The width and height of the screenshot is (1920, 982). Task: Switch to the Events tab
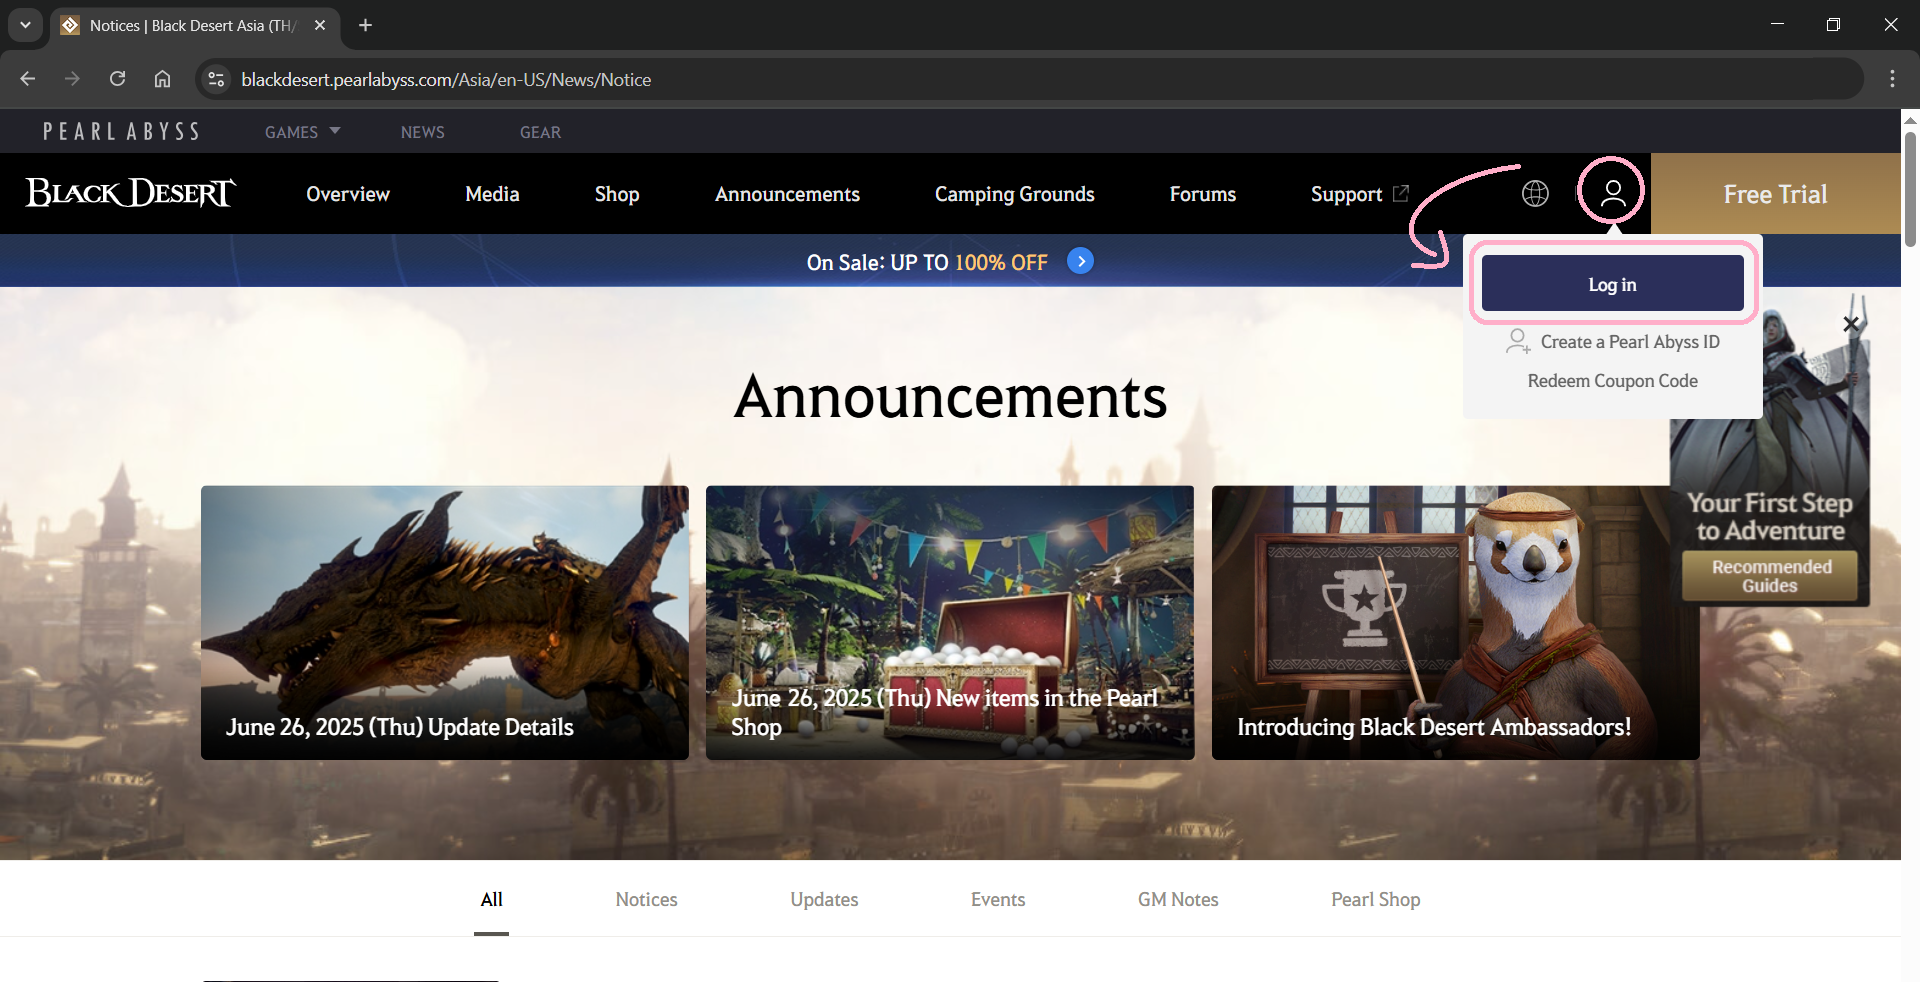click(x=998, y=899)
